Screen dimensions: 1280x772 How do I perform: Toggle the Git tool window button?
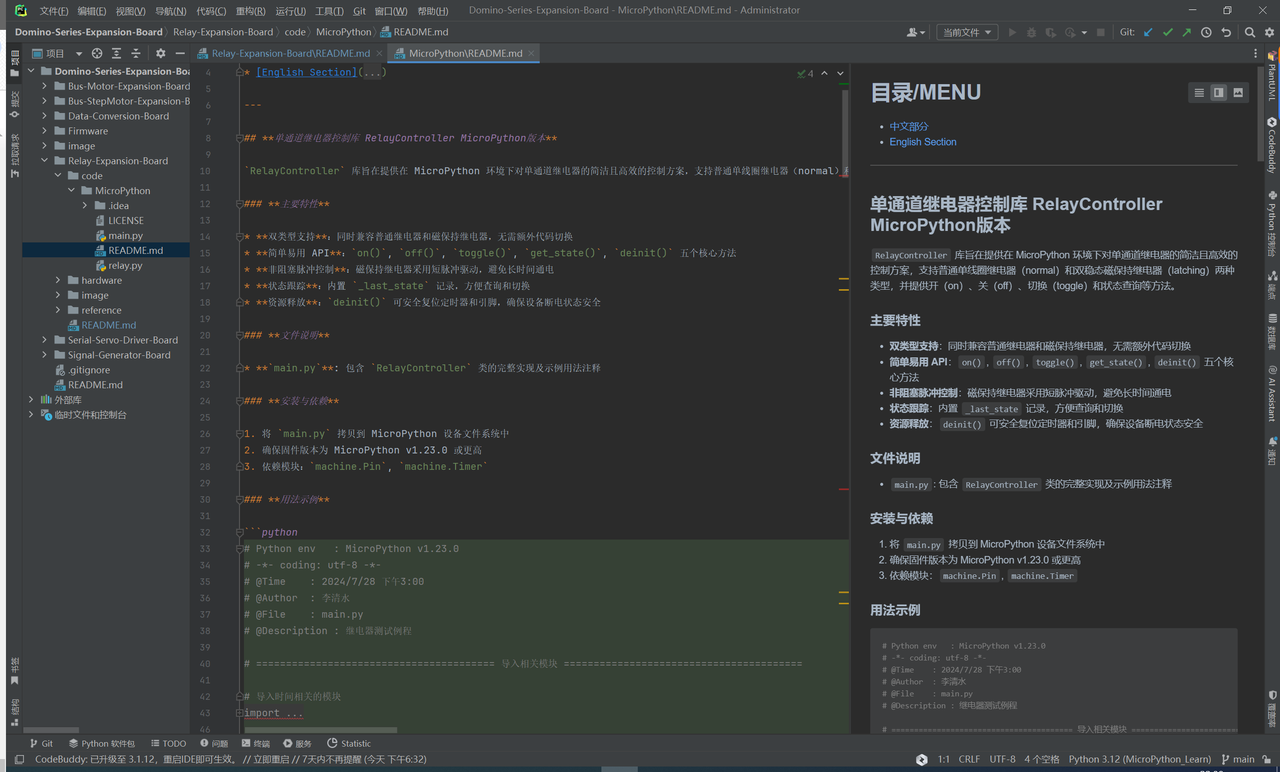coord(41,743)
